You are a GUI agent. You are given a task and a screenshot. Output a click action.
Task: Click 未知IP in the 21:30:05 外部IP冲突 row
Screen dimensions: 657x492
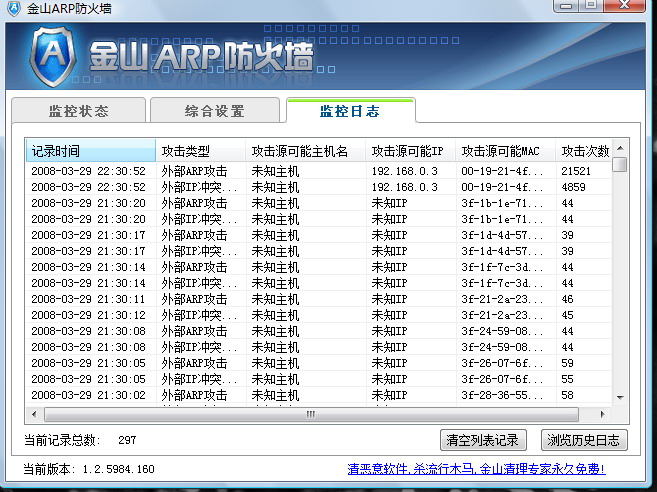click(389, 379)
